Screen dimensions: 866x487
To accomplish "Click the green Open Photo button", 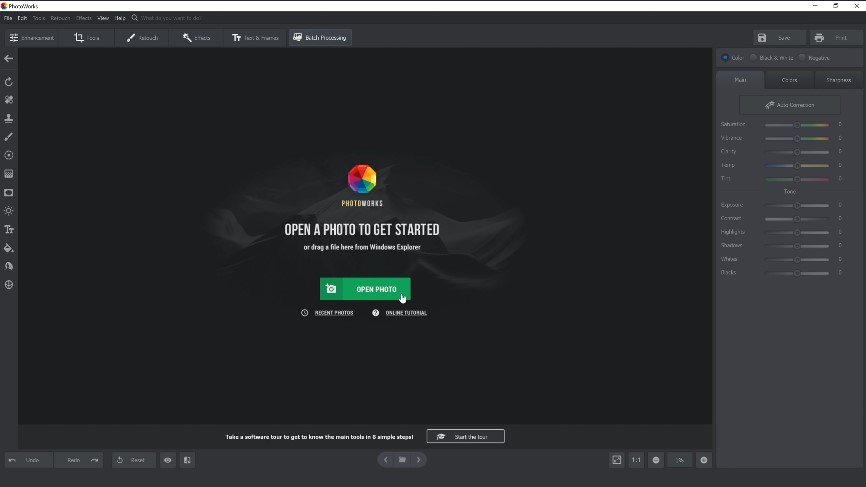I will coord(365,289).
